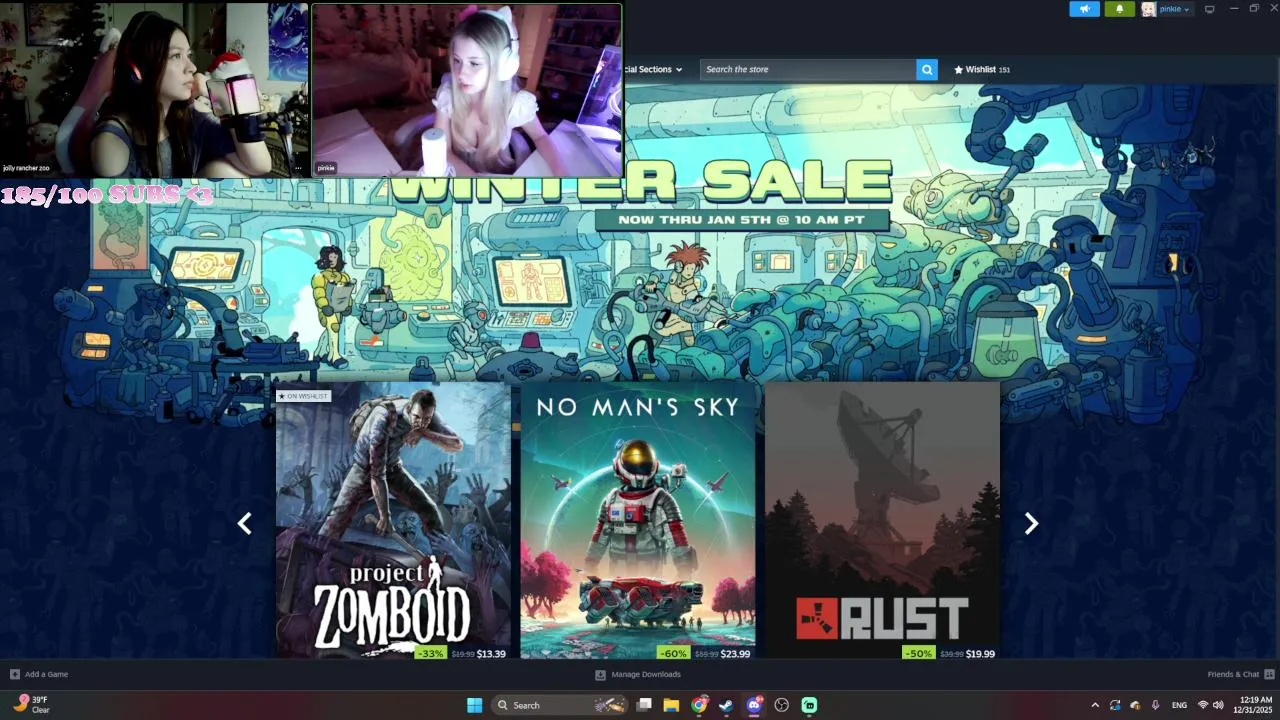Click the Windows taskbar Search box
1280x720 pixels.
pos(560,705)
